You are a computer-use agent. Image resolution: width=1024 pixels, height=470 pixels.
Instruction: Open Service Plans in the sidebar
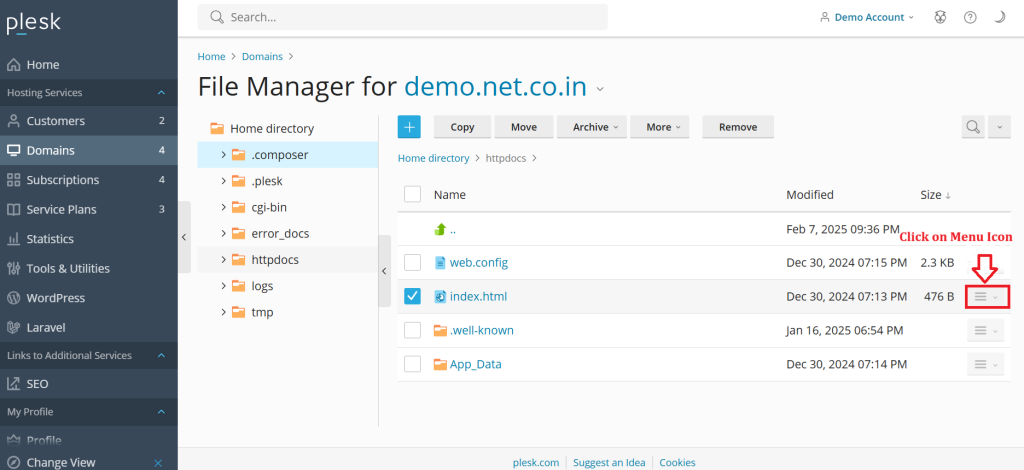tap(89, 210)
